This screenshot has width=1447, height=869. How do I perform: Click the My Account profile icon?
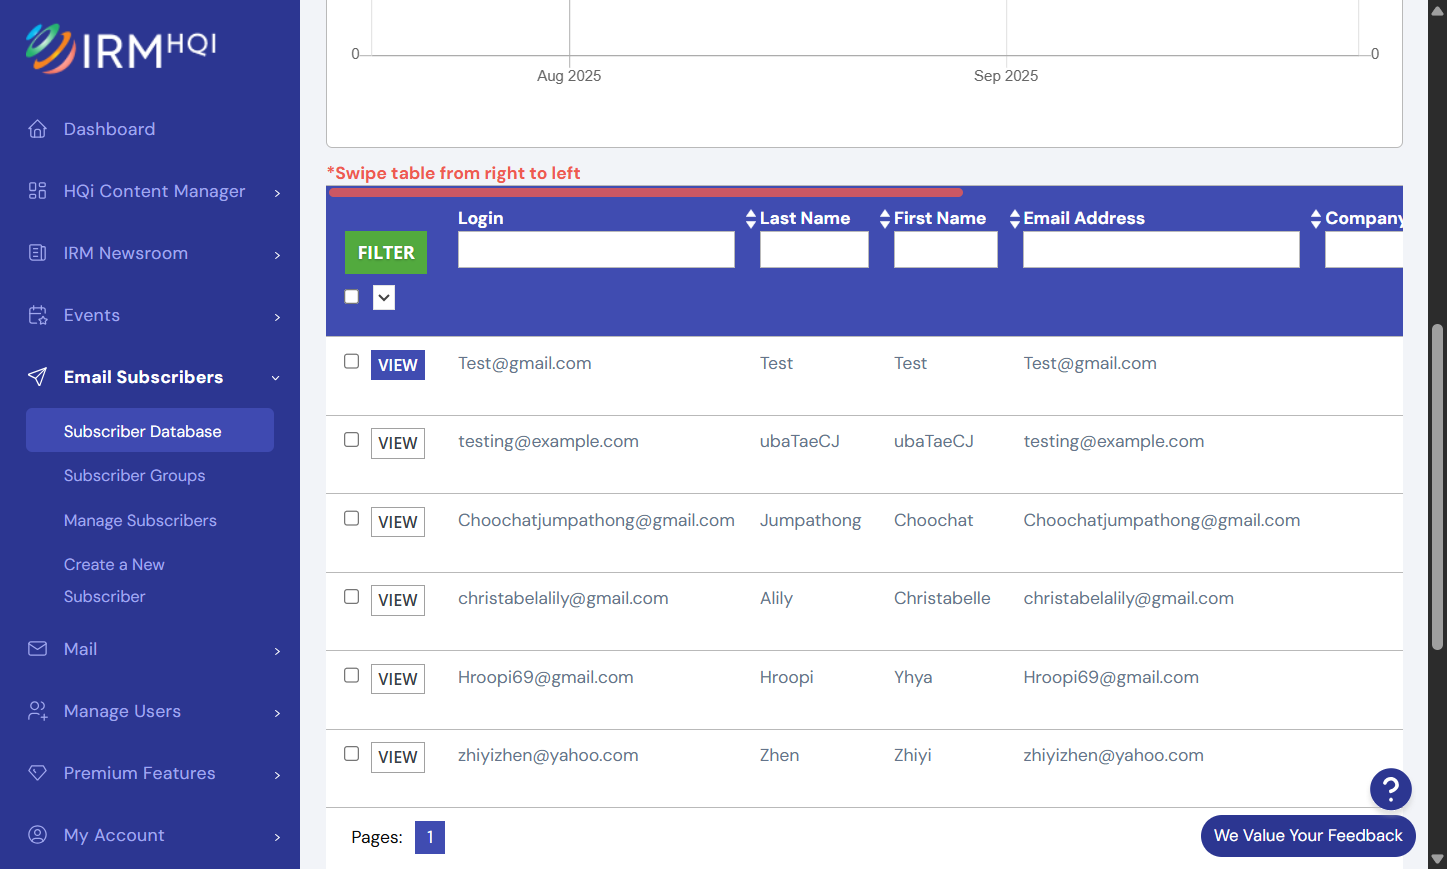(x=38, y=835)
